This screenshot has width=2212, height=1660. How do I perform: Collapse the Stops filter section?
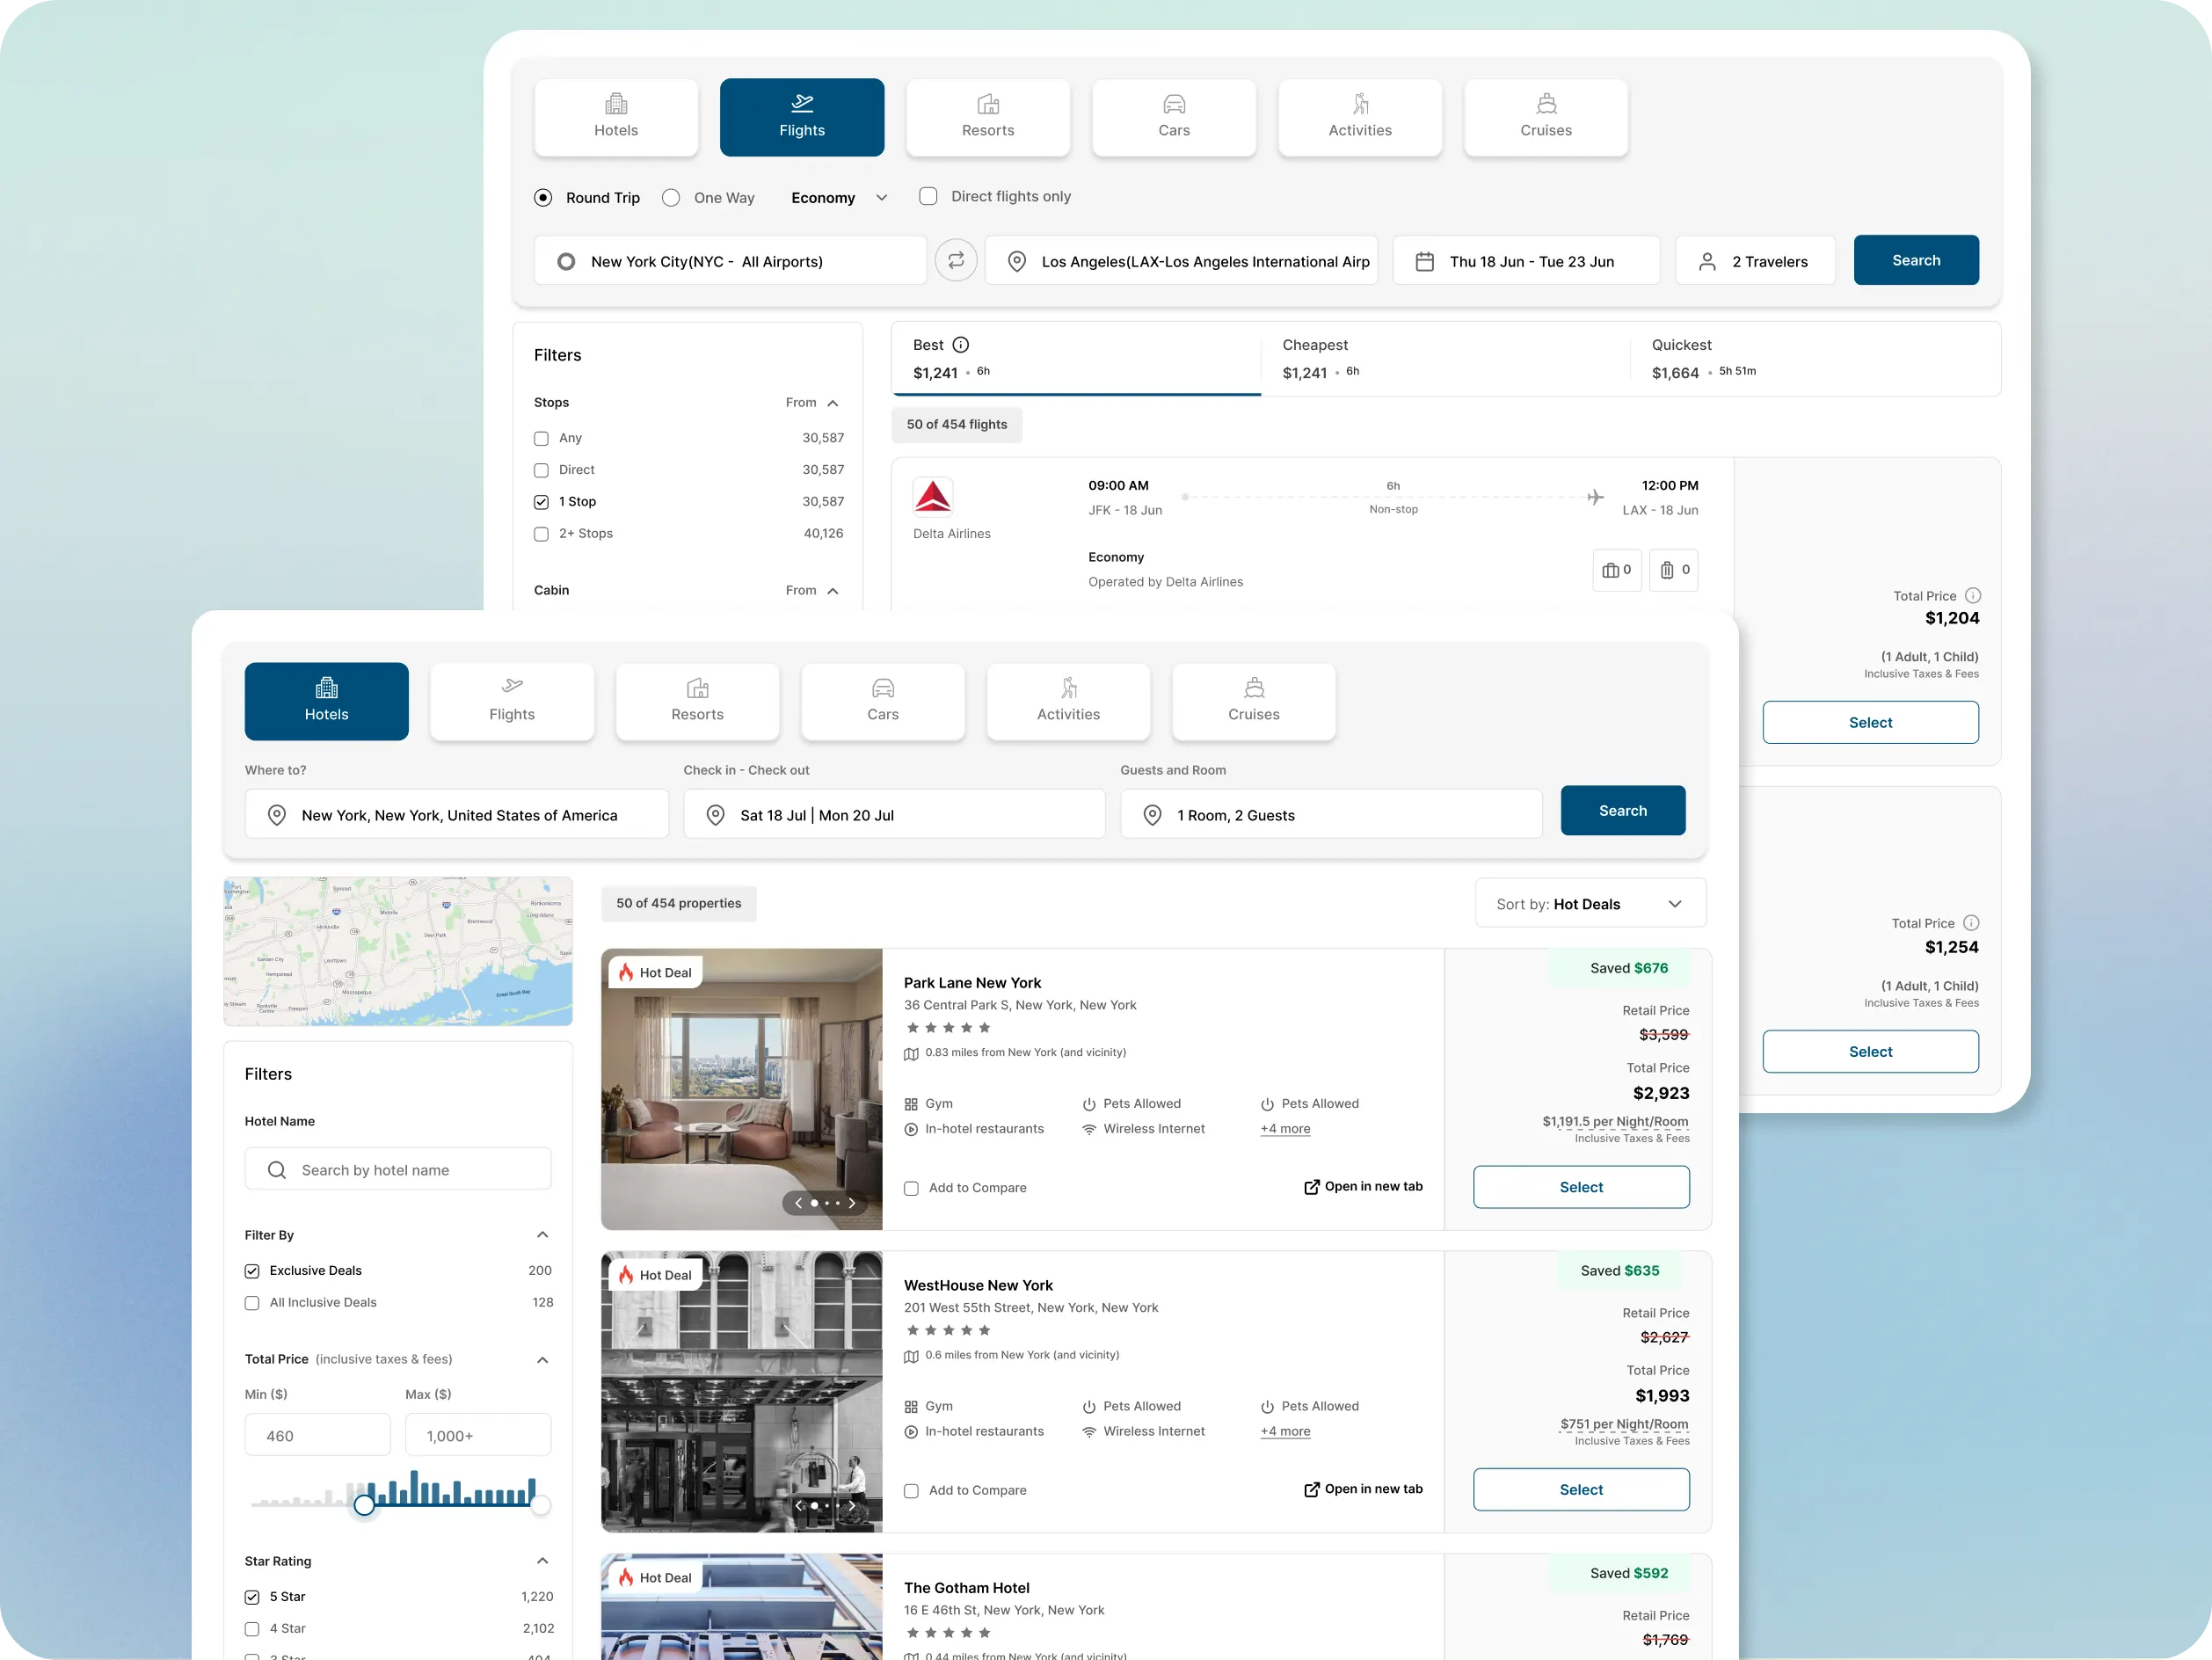click(x=833, y=403)
